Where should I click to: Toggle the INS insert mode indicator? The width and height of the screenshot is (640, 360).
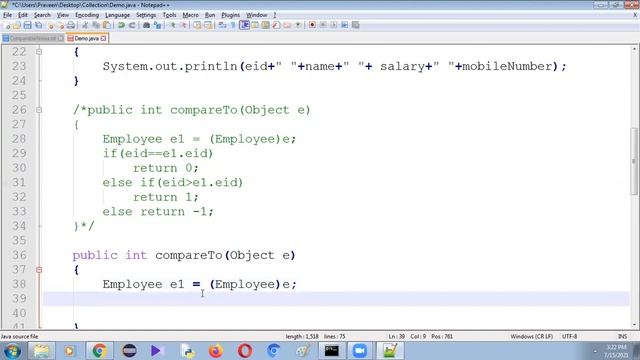click(622, 337)
